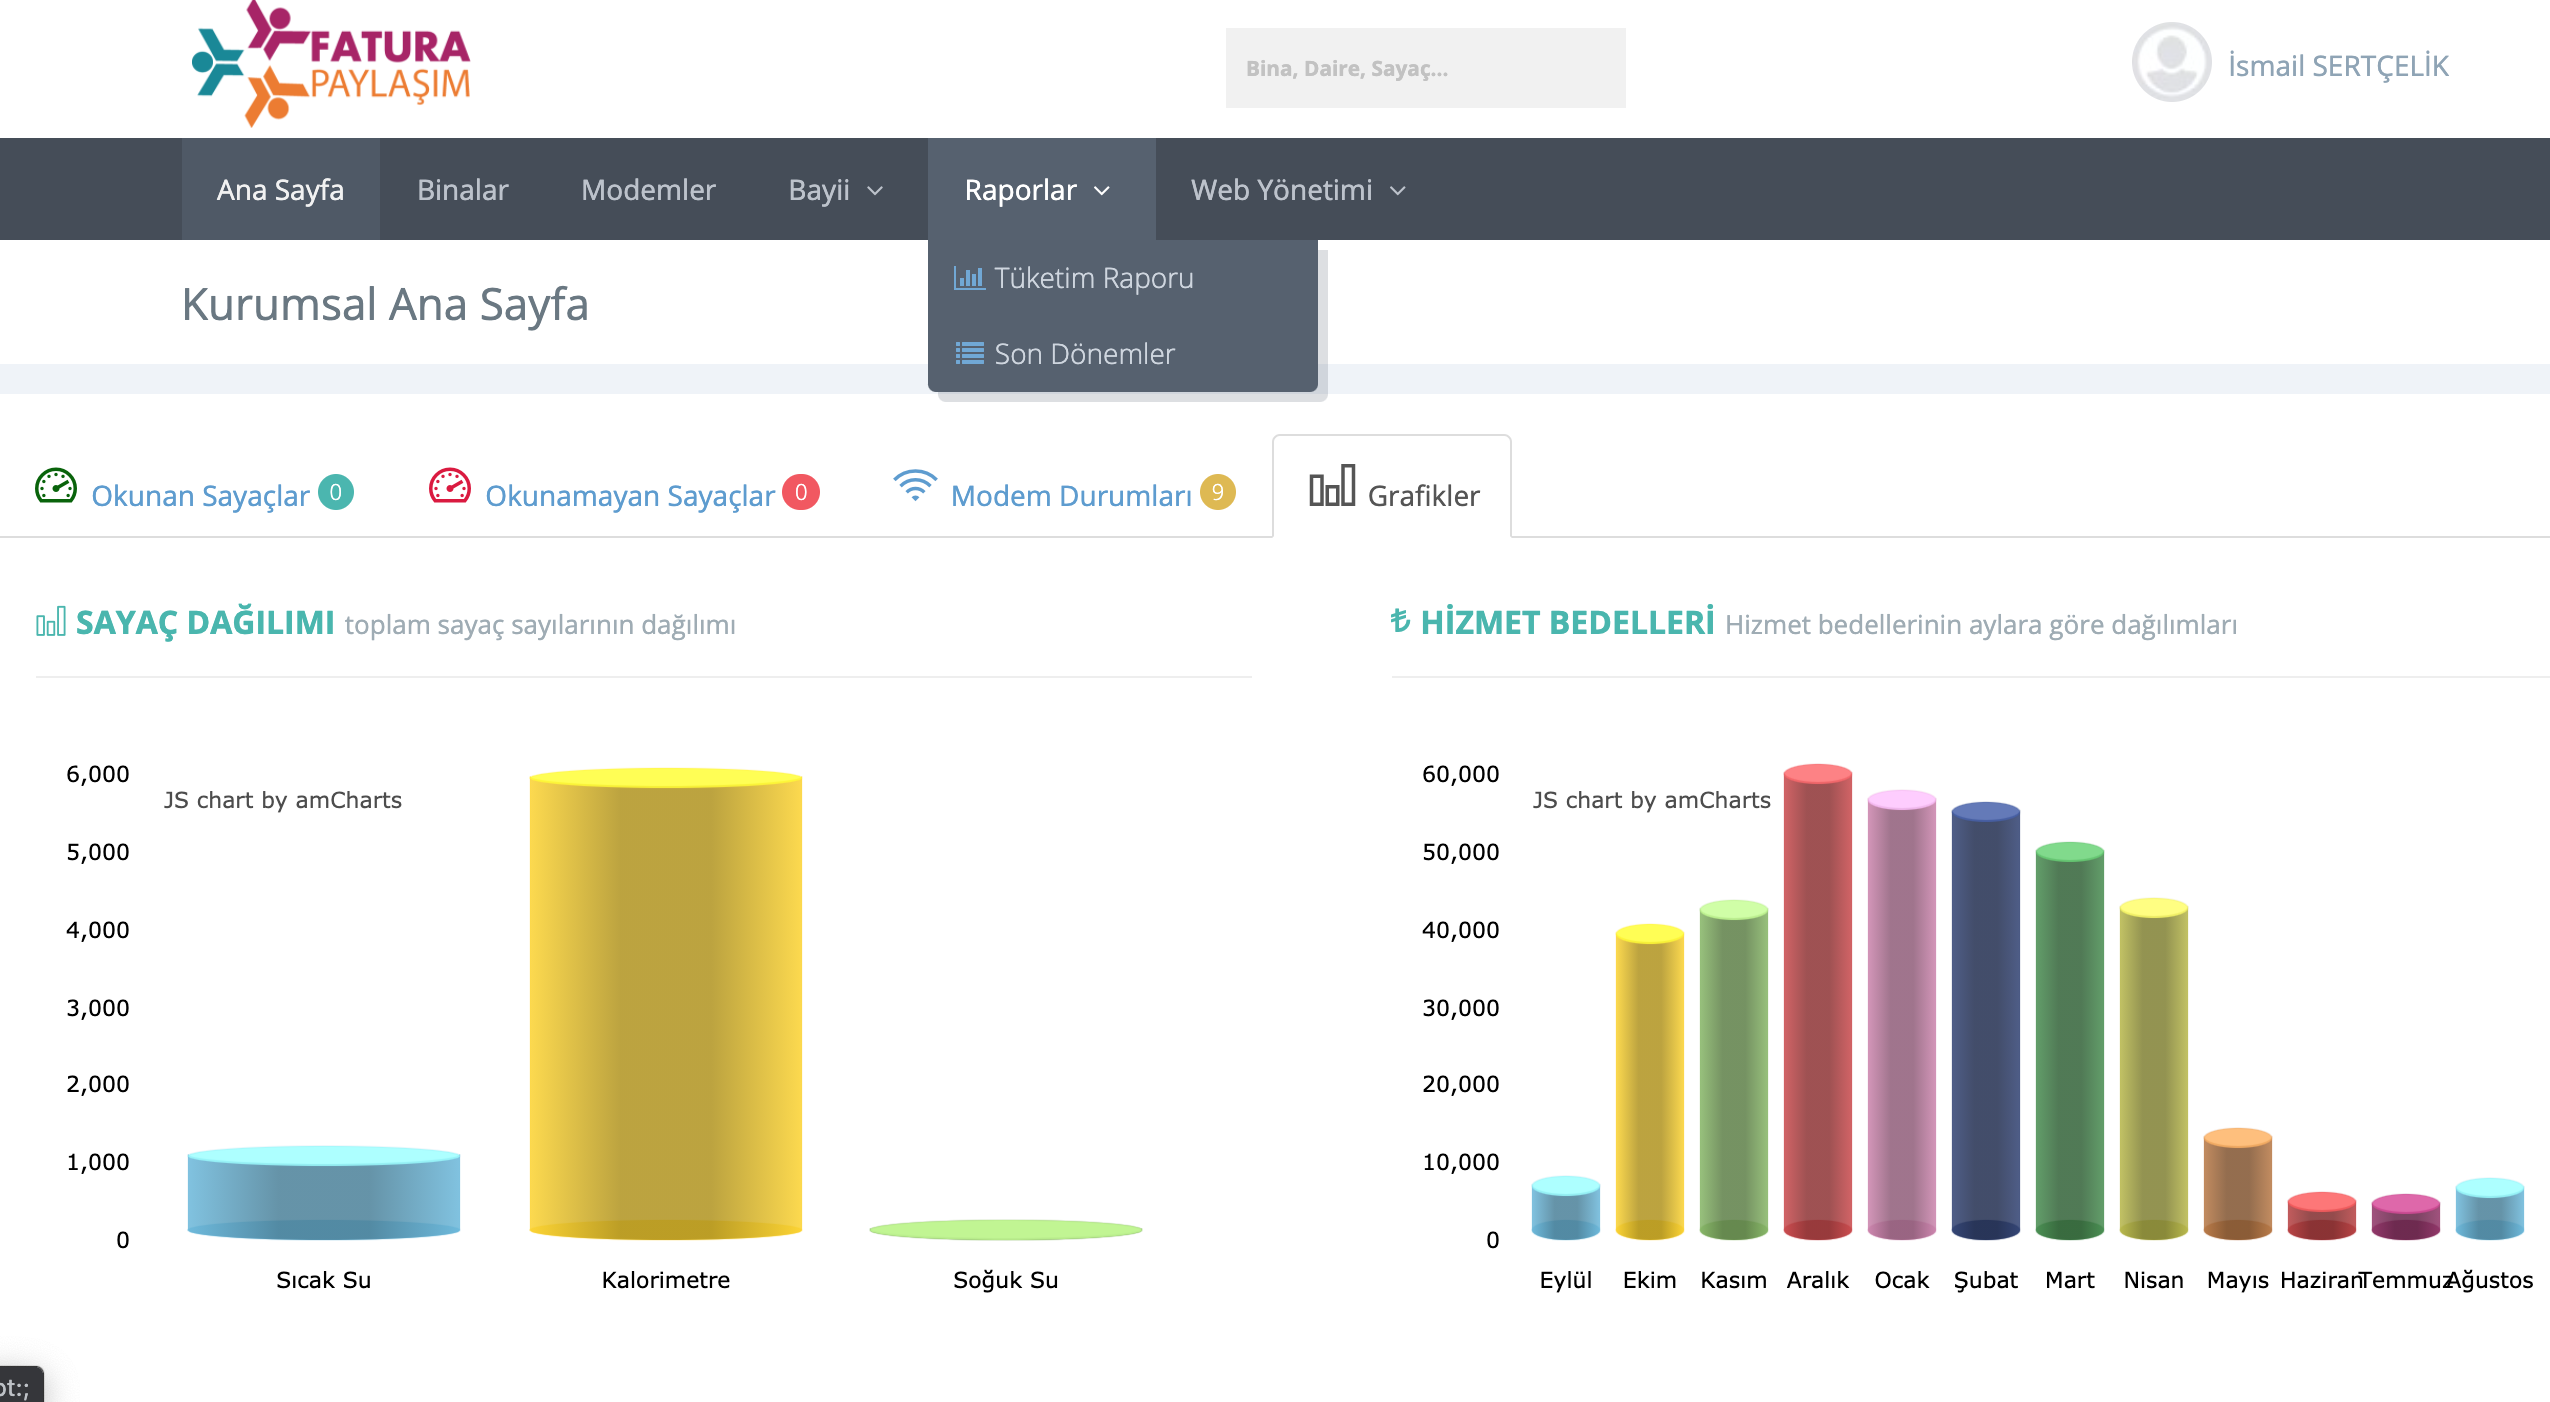Image resolution: width=2550 pixels, height=1402 pixels.
Task: Open Modemler from the navigation bar
Action: (648, 189)
